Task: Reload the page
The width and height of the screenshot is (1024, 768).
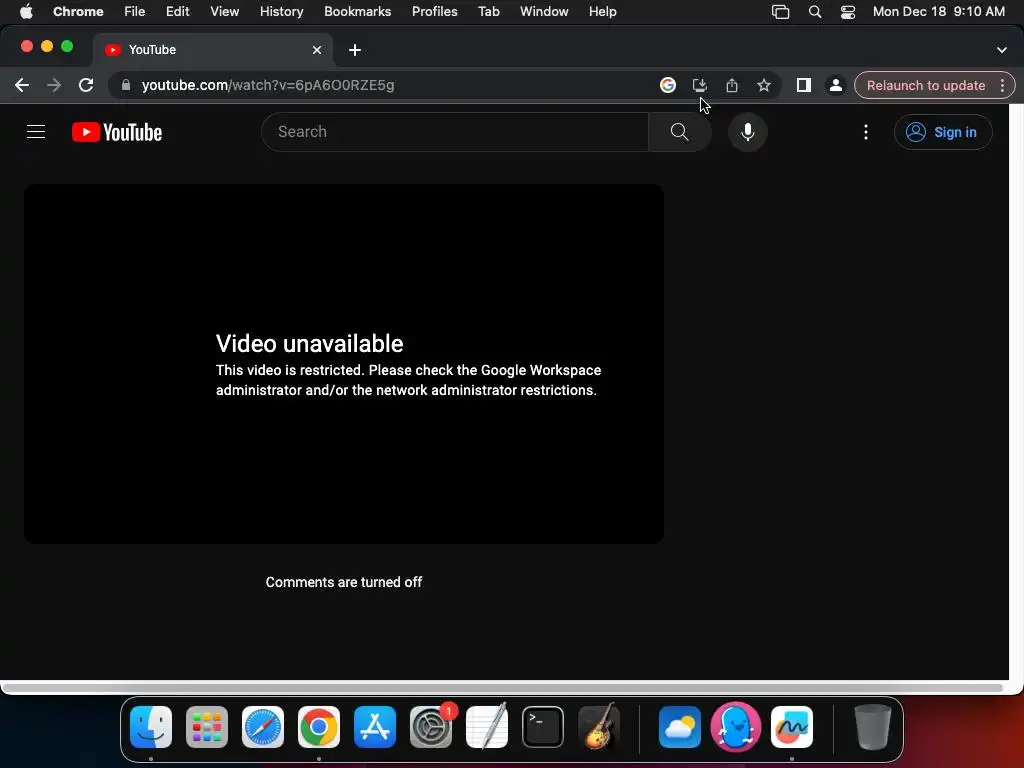Action: (x=86, y=85)
